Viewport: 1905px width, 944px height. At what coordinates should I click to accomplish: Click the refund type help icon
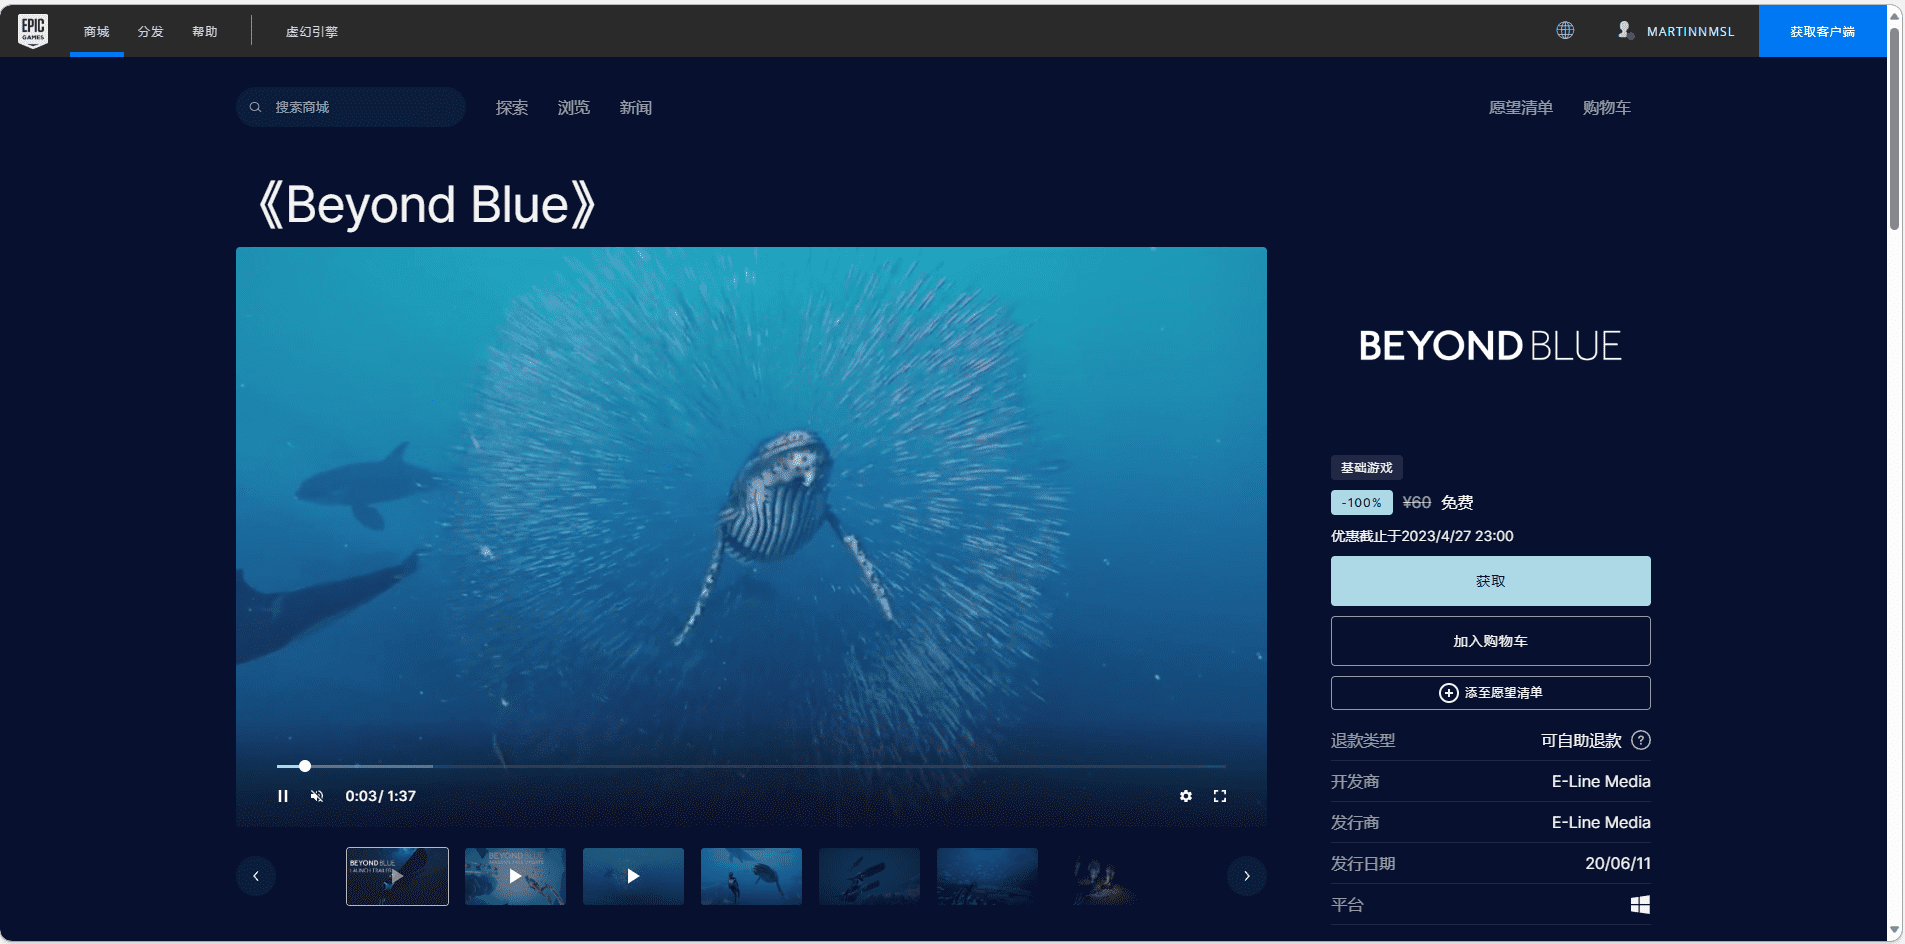(1641, 740)
